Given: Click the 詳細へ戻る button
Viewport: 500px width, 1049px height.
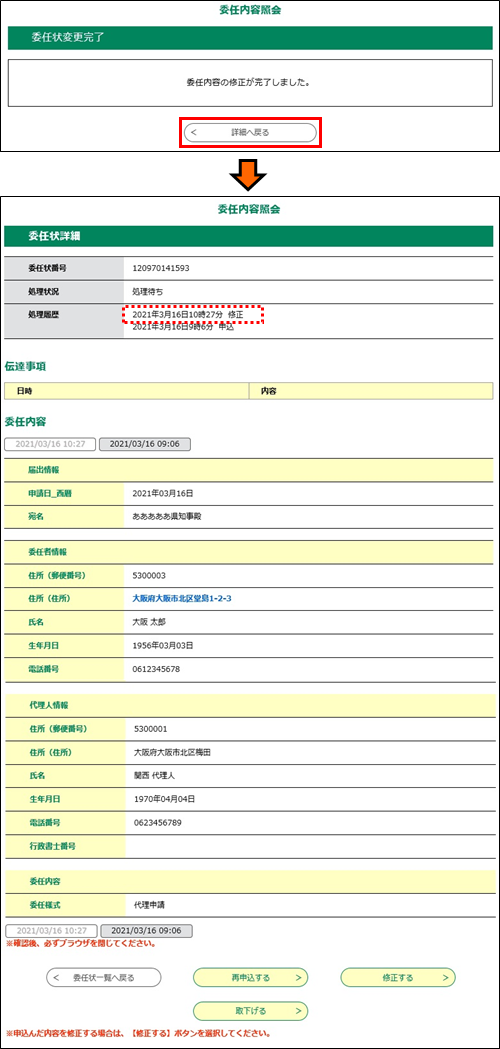Looking at the screenshot, I should (250, 132).
